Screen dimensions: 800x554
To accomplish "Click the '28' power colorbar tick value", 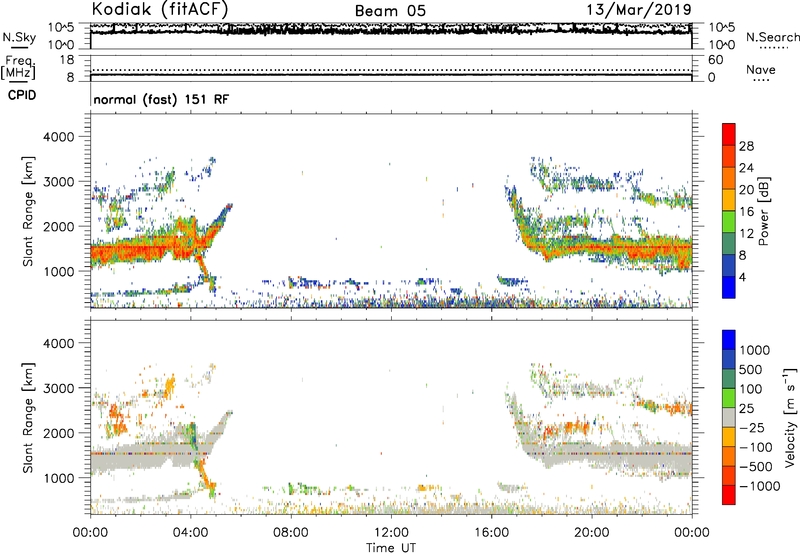I will click(x=746, y=146).
